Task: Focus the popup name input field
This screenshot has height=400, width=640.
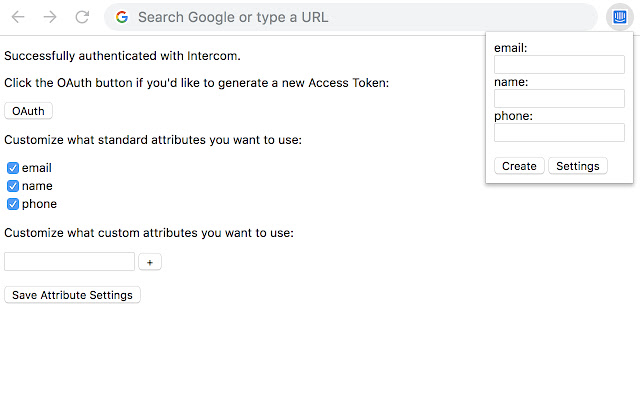Action: 559,99
